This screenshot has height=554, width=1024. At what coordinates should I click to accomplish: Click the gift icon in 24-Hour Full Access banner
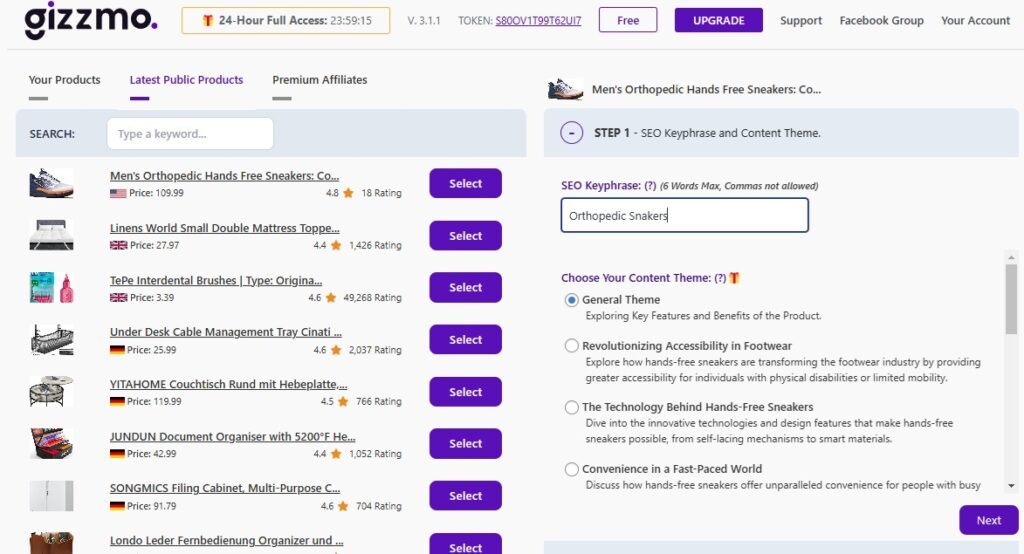click(x=207, y=21)
